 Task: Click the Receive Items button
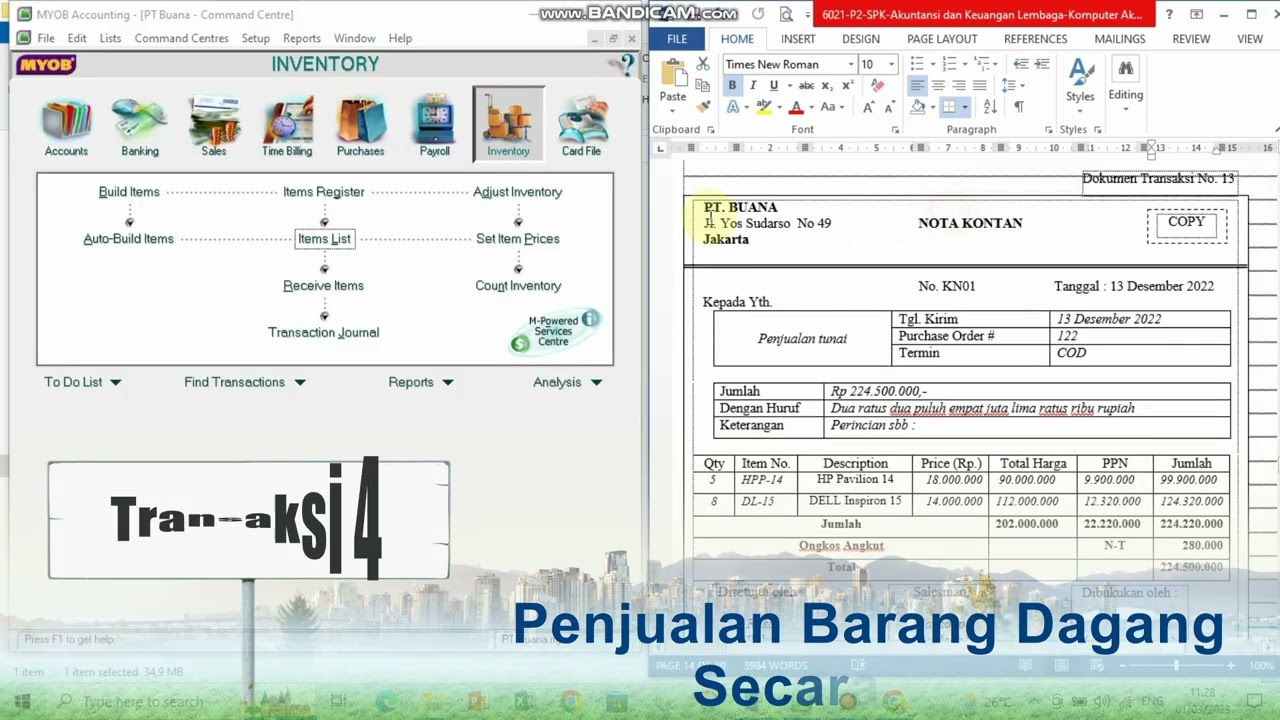[323, 286]
